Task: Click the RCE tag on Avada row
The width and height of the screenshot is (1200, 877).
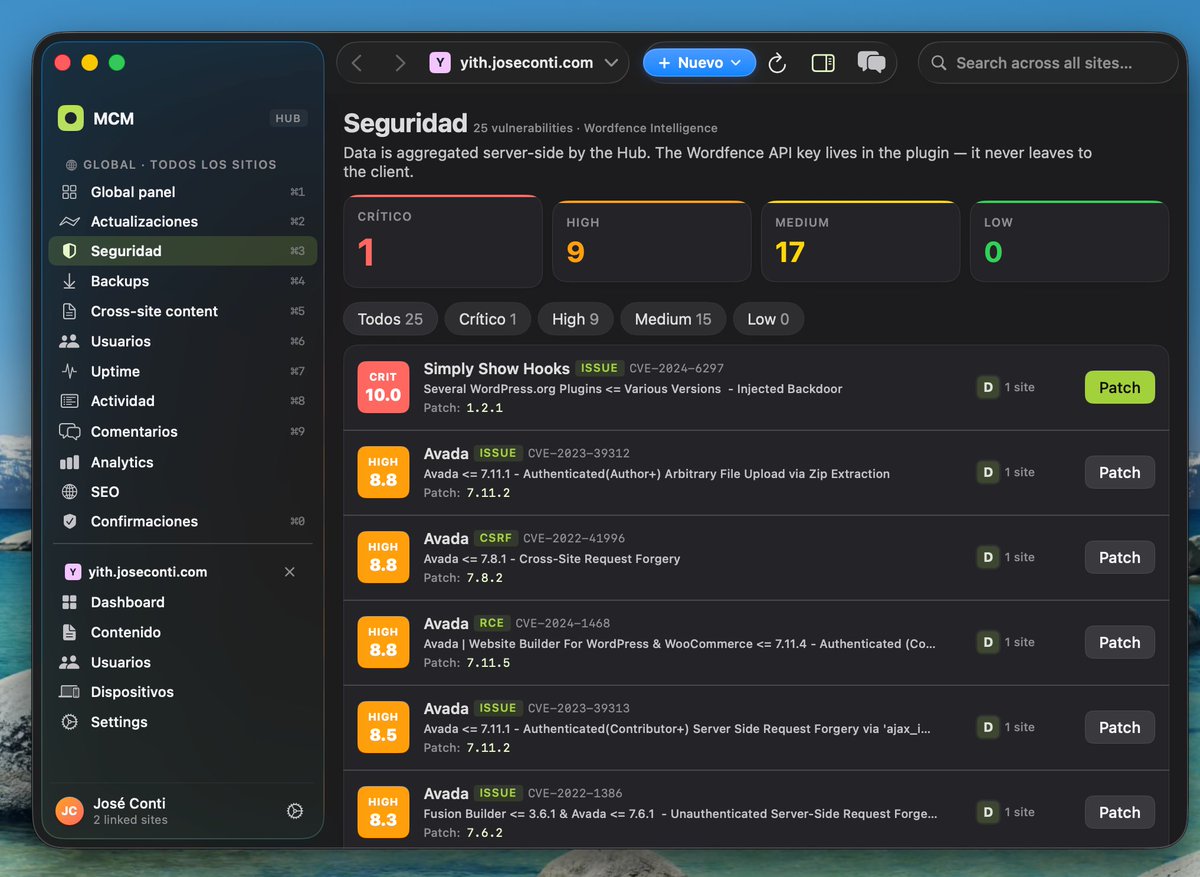Action: point(492,623)
